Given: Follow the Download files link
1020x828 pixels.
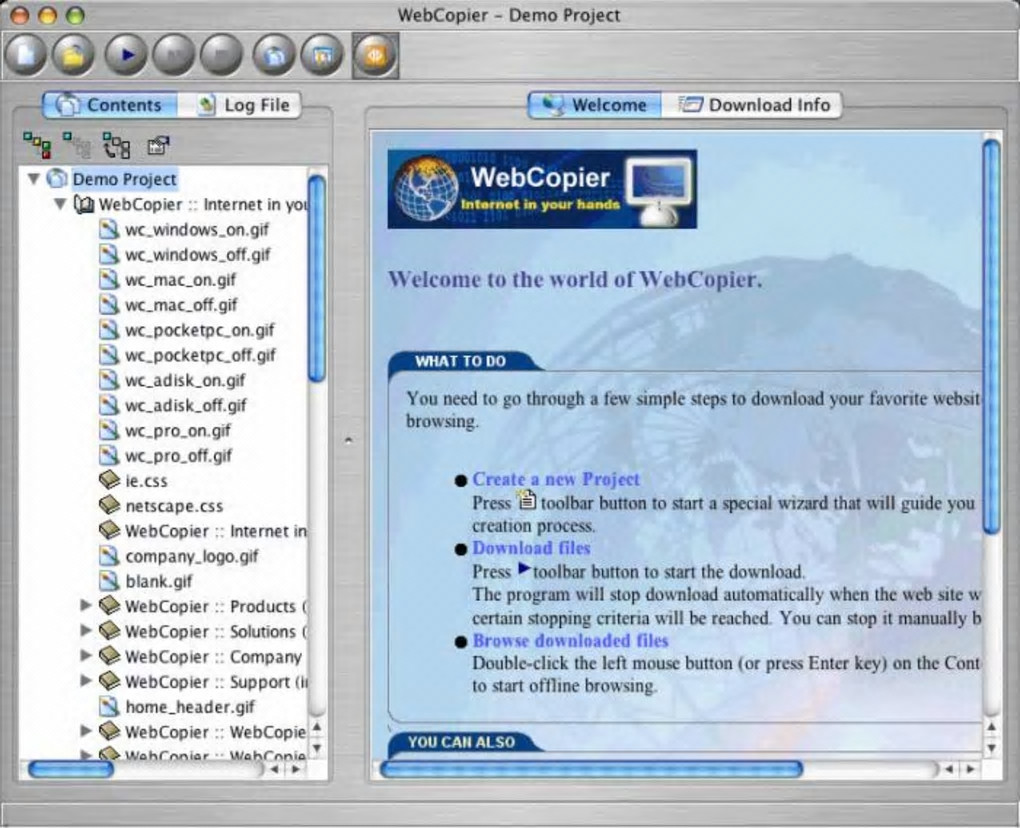Looking at the screenshot, I should pyautogui.click(x=531, y=548).
